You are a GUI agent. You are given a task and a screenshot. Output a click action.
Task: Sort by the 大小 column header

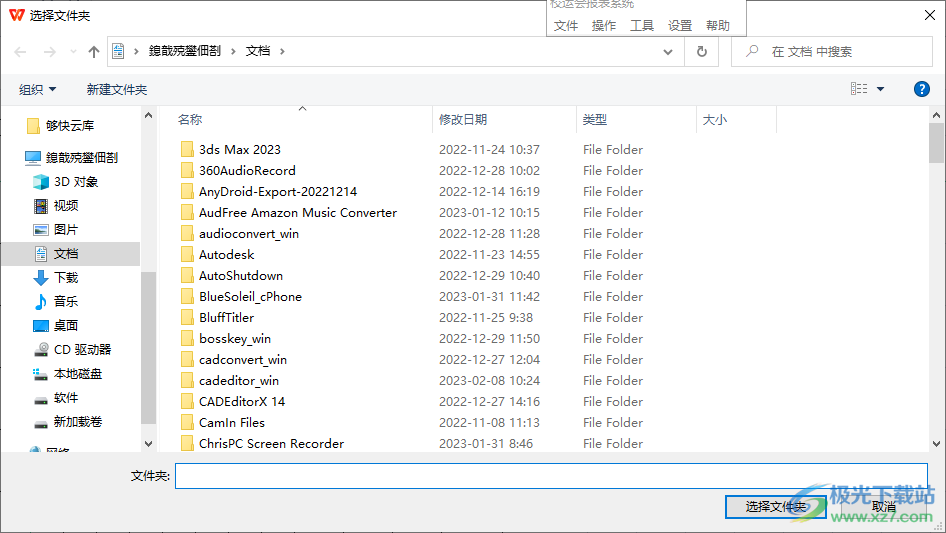pos(715,120)
